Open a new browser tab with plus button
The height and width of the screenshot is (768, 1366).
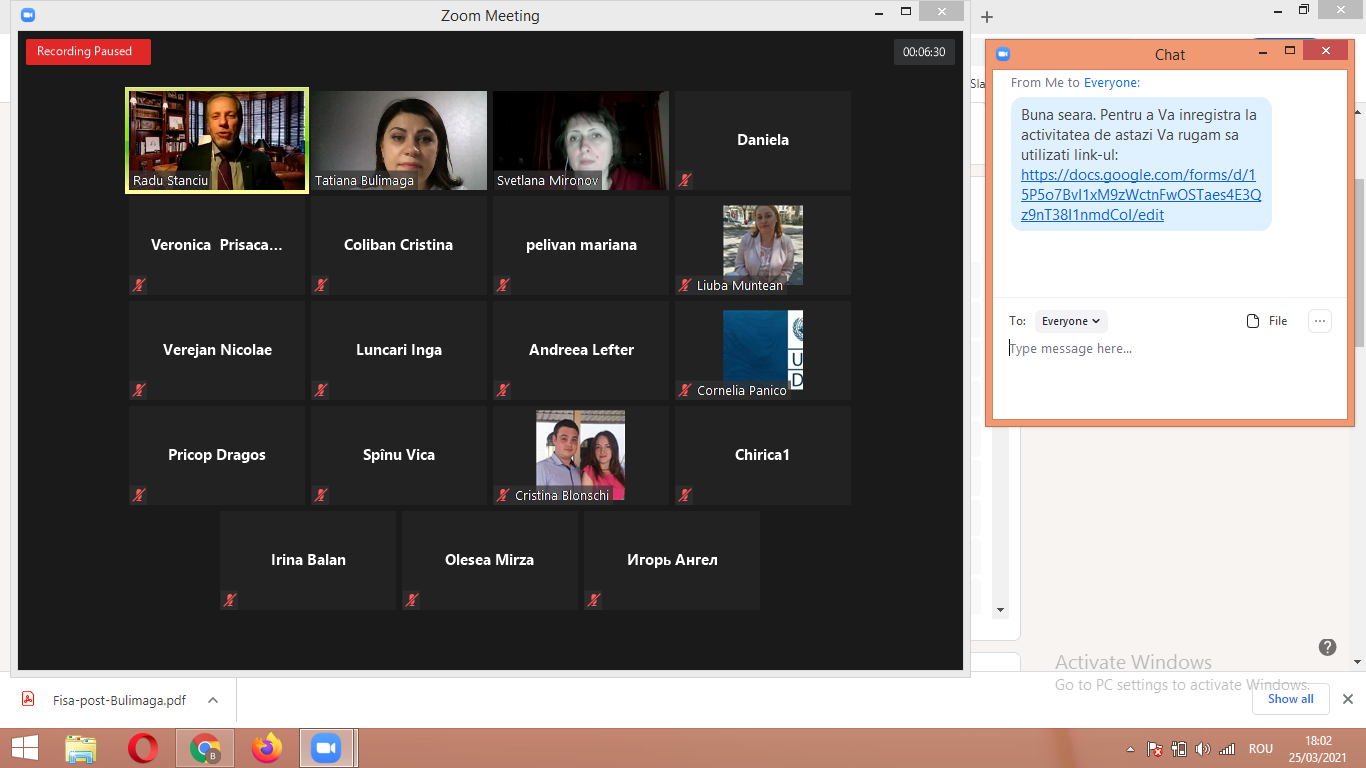coord(987,17)
